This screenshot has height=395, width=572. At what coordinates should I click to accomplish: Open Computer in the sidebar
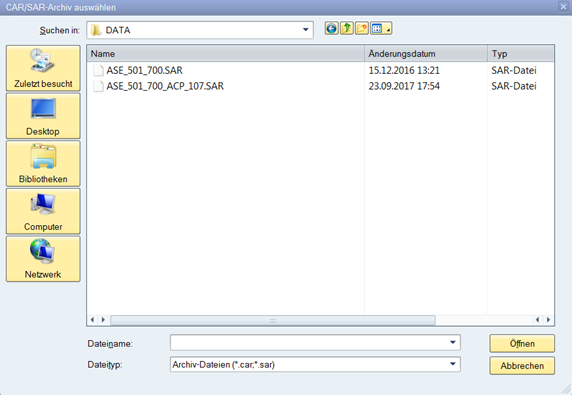43,211
